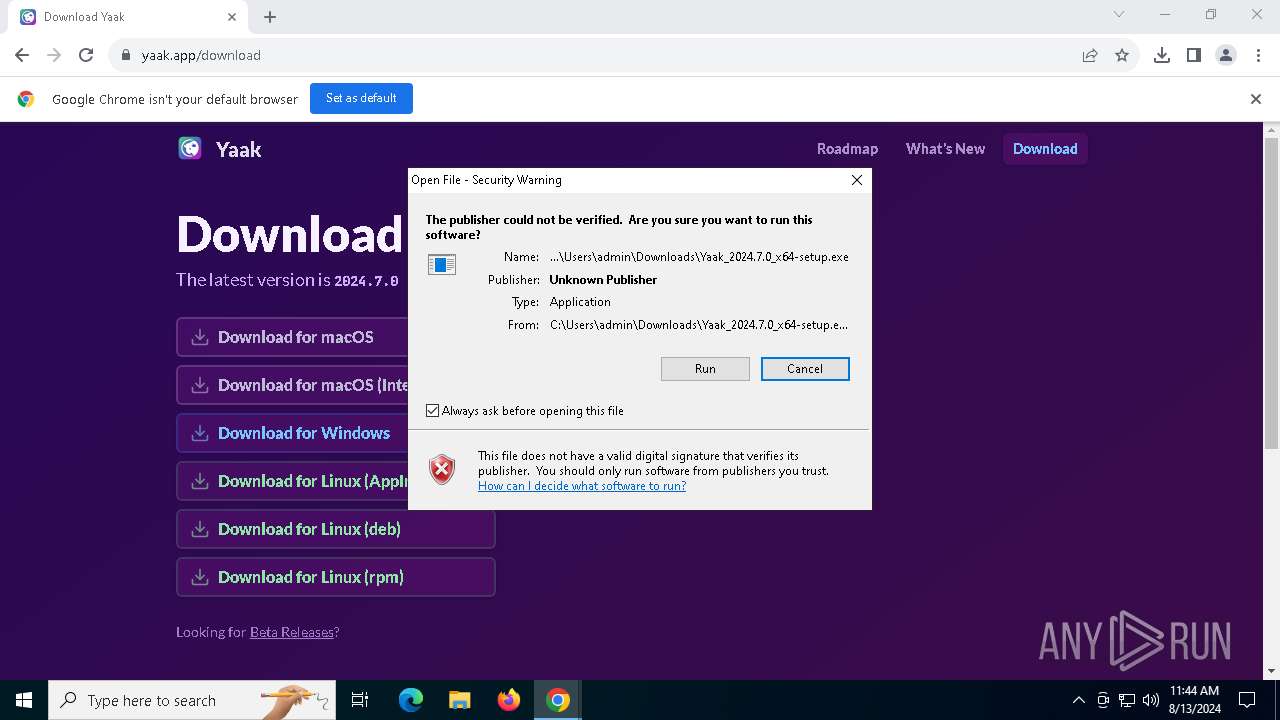Image resolution: width=1280 pixels, height=720 pixels.
Task: Launch Microsoft Edge from taskbar
Action: (x=411, y=700)
